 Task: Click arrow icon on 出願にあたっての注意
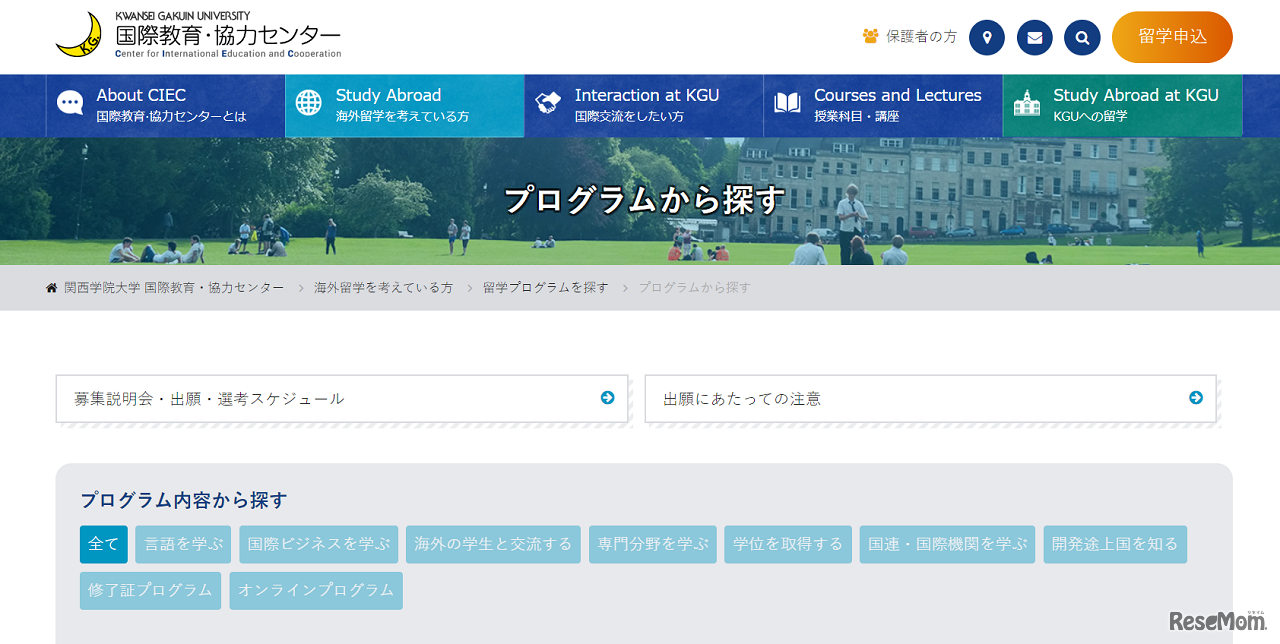coord(1195,398)
